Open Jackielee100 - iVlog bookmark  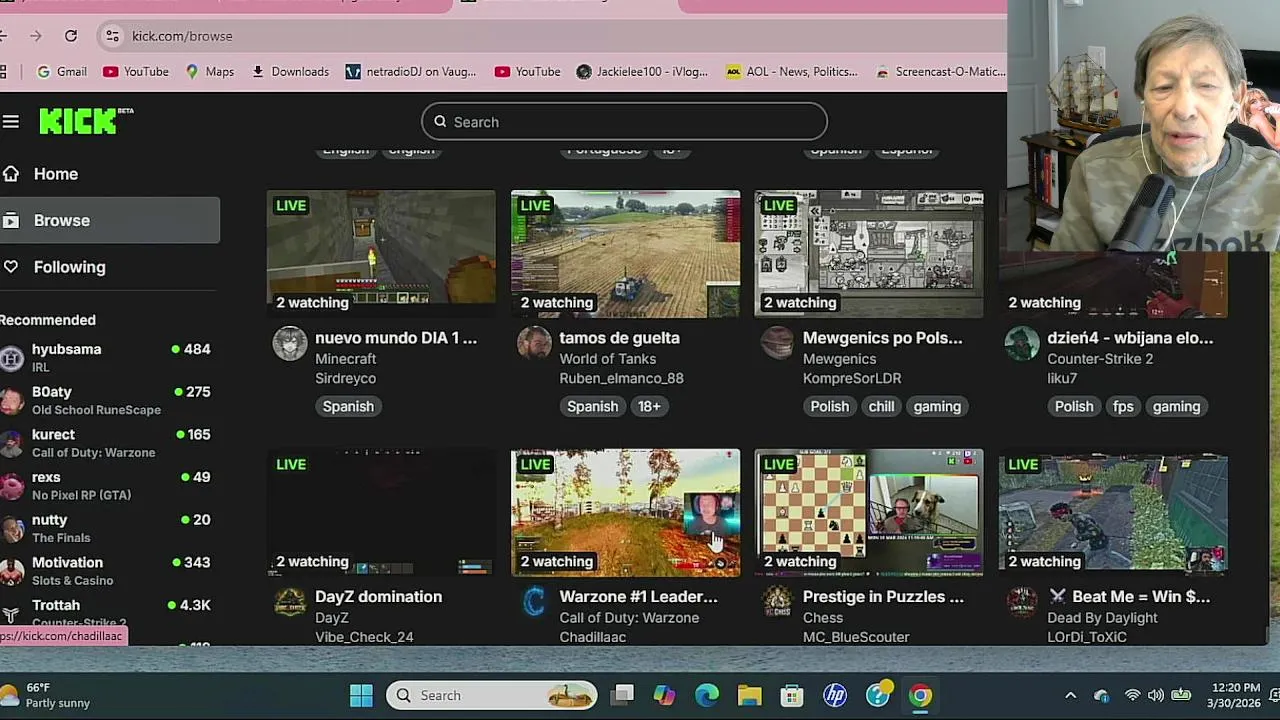click(642, 72)
